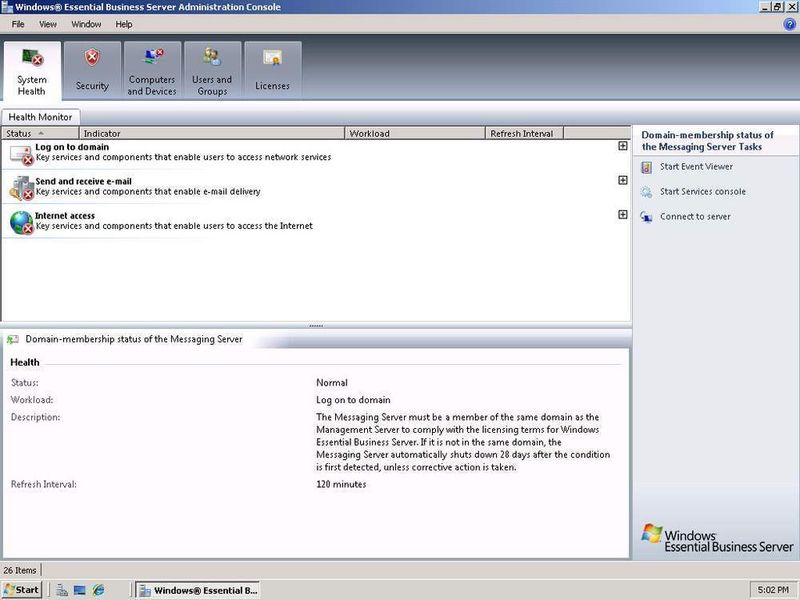This screenshot has height=600, width=800.
Task: Click the Services console gear icon
Action: (646, 192)
